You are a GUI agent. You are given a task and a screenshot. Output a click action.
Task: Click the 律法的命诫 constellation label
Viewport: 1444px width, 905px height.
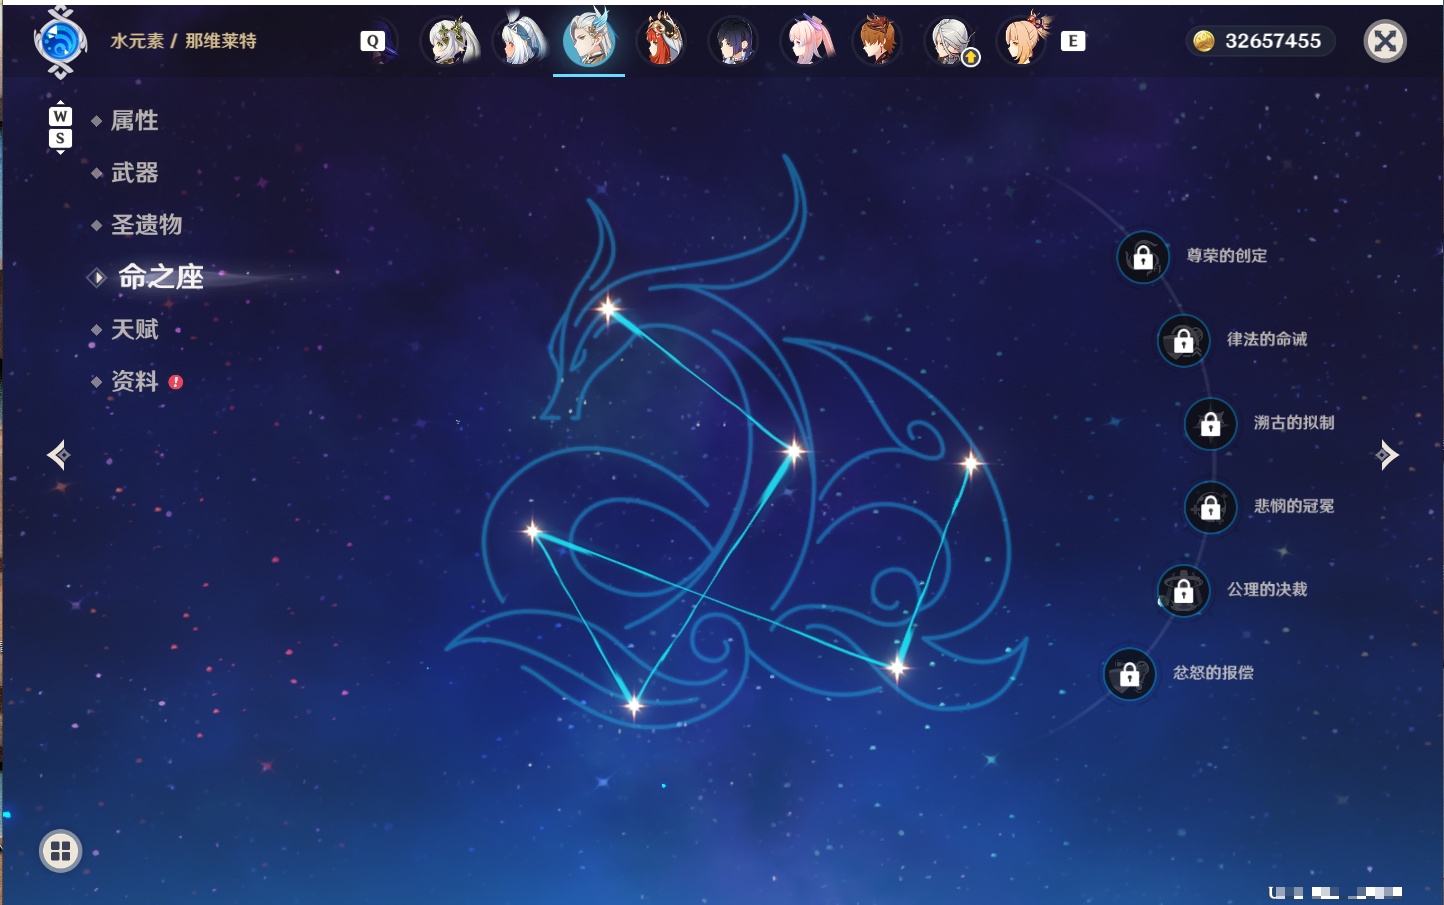pyautogui.click(x=1267, y=339)
